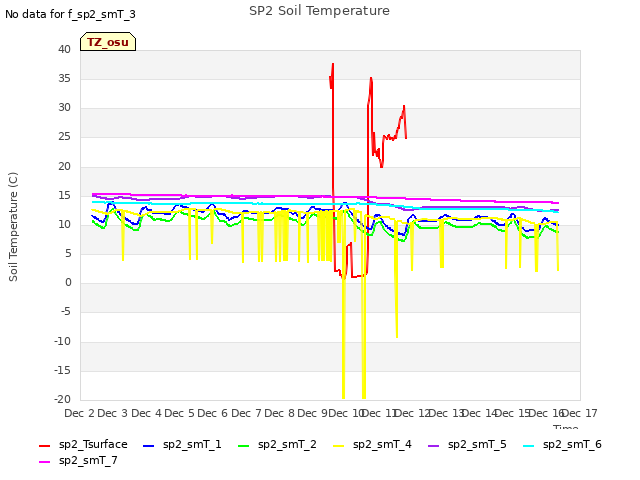Viewport: 640px width, 480px height.
Task: Click the -20 y-axis tick label
Action: 62,399
